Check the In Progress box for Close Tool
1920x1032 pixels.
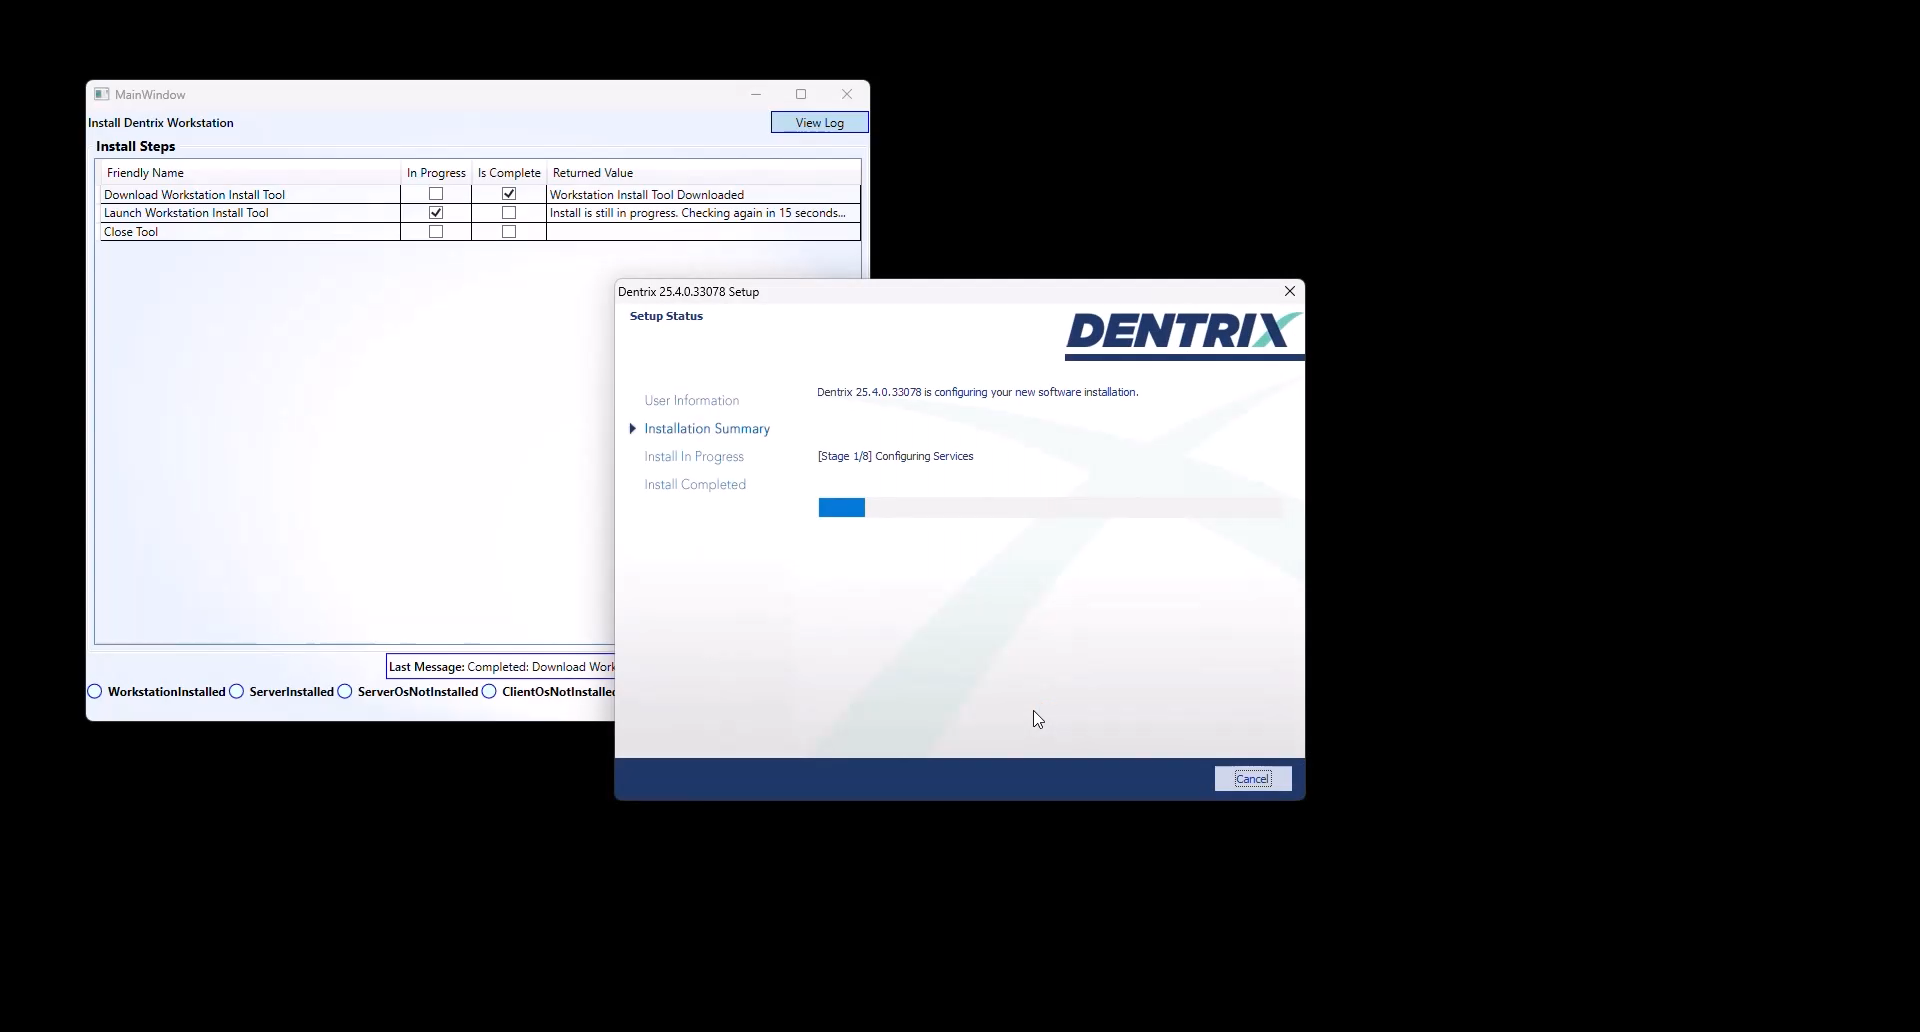pyautogui.click(x=436, y=232)
